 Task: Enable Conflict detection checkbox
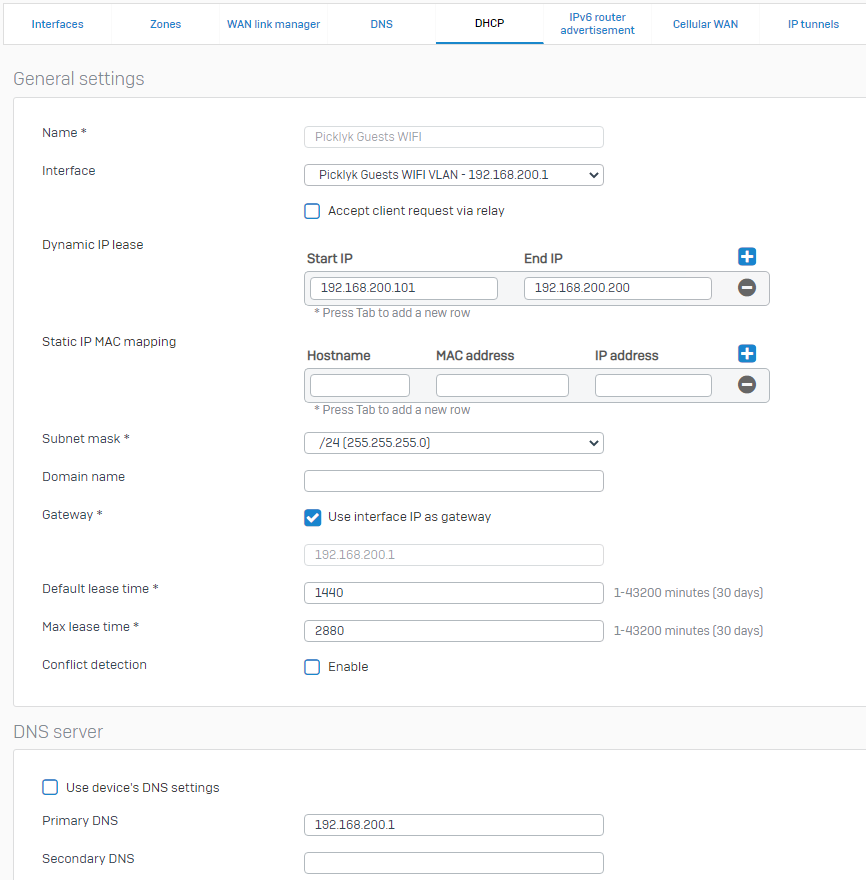pyautogui.click(x=312, y=667)
